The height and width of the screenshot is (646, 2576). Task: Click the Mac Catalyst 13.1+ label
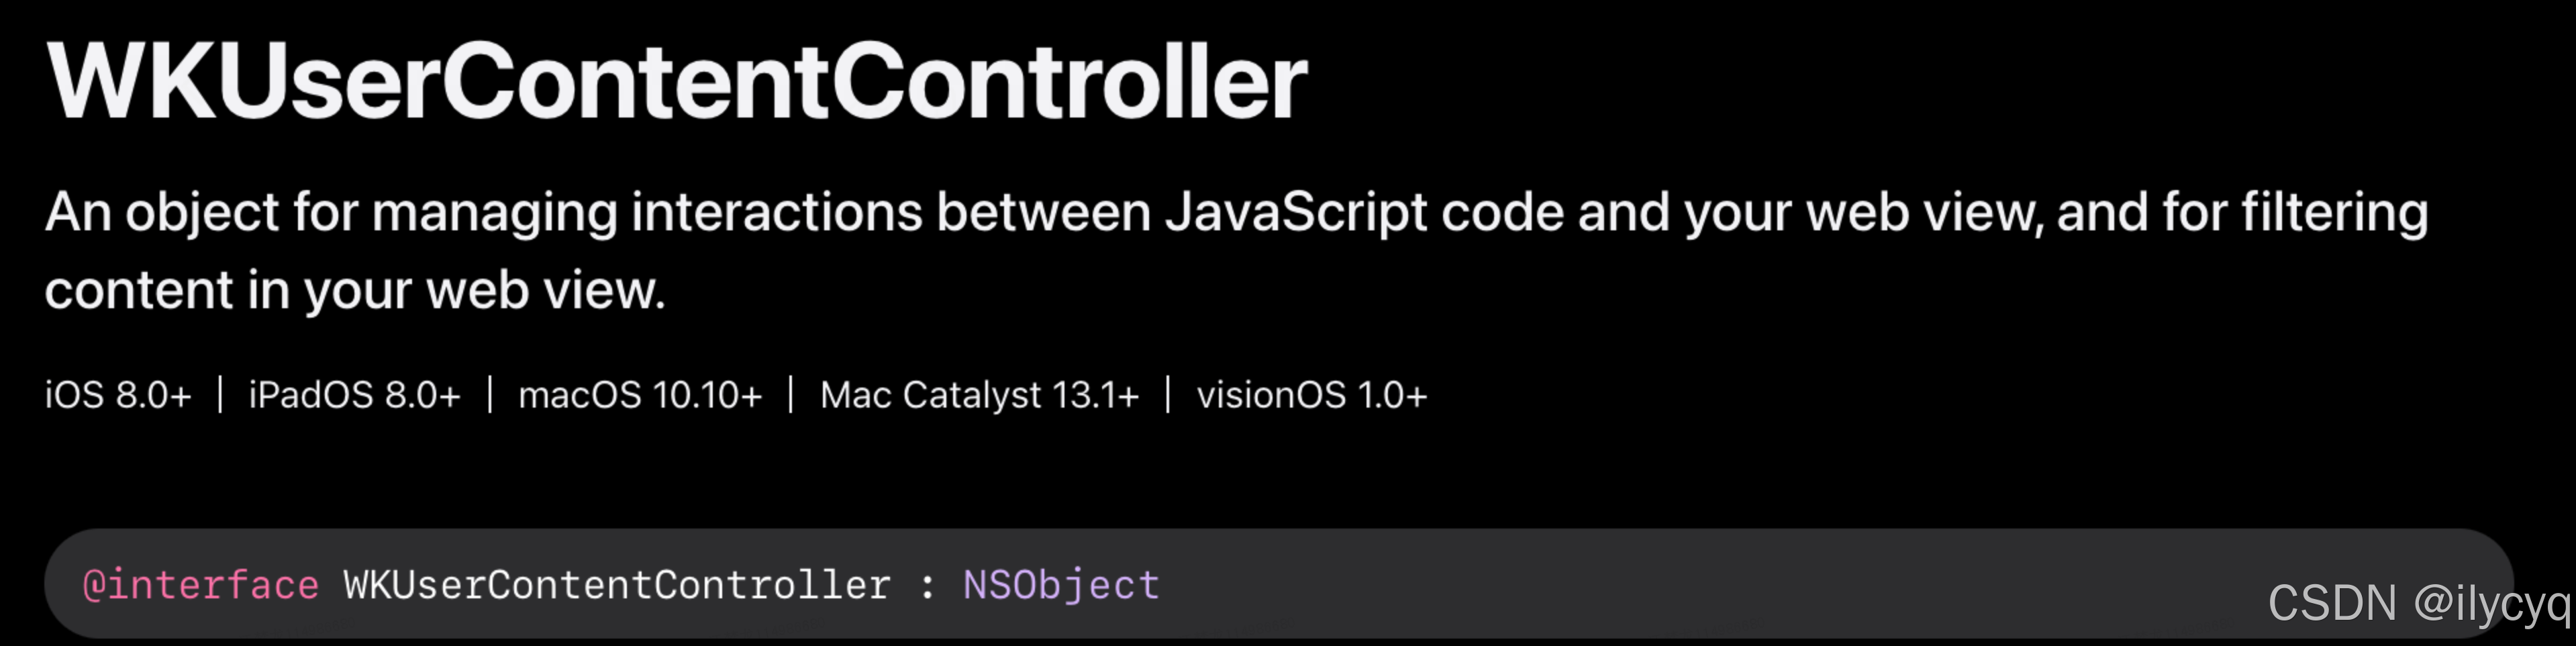[x=979, y=395]
